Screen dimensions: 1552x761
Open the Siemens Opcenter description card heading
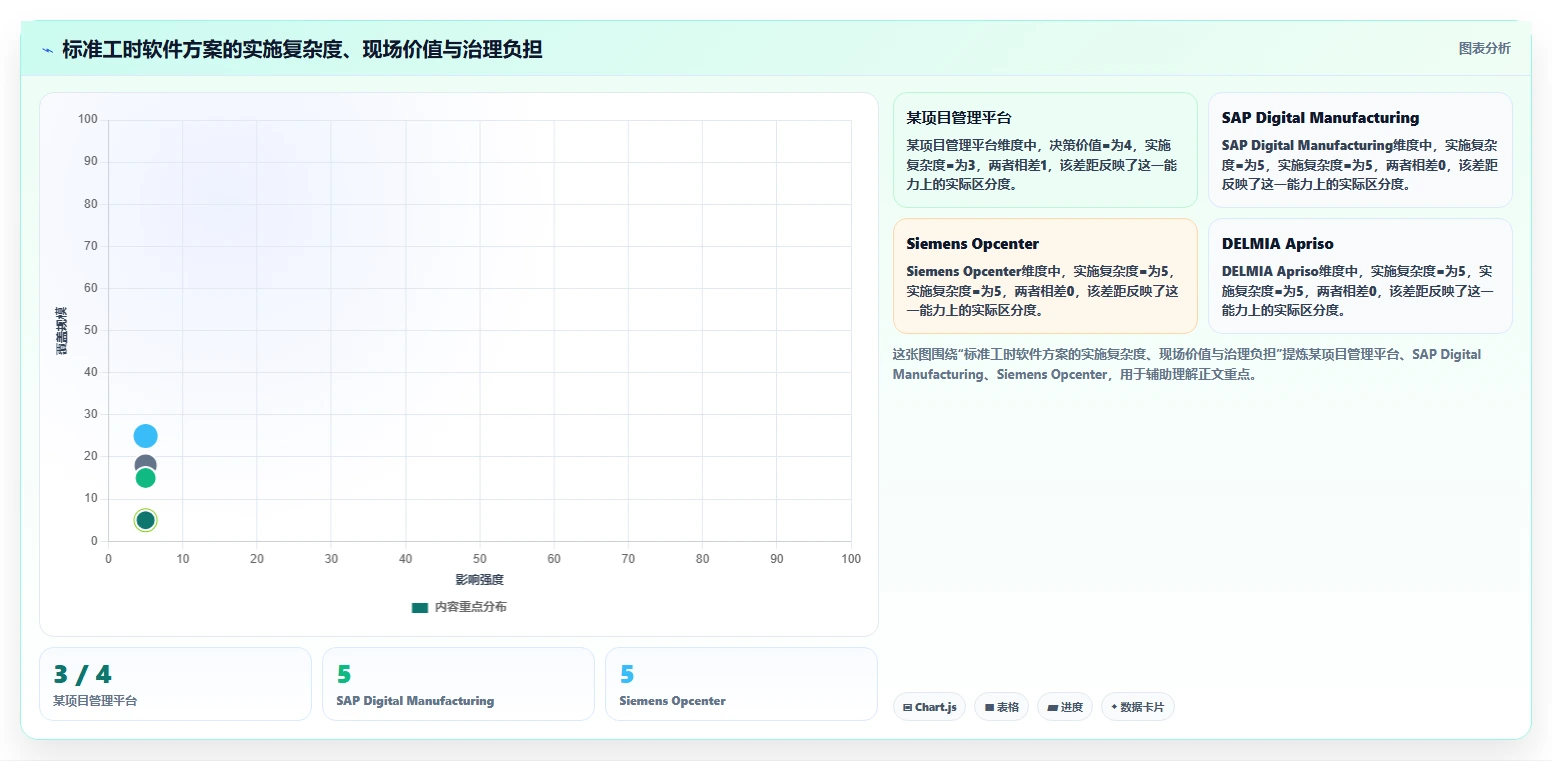(972, 244)
